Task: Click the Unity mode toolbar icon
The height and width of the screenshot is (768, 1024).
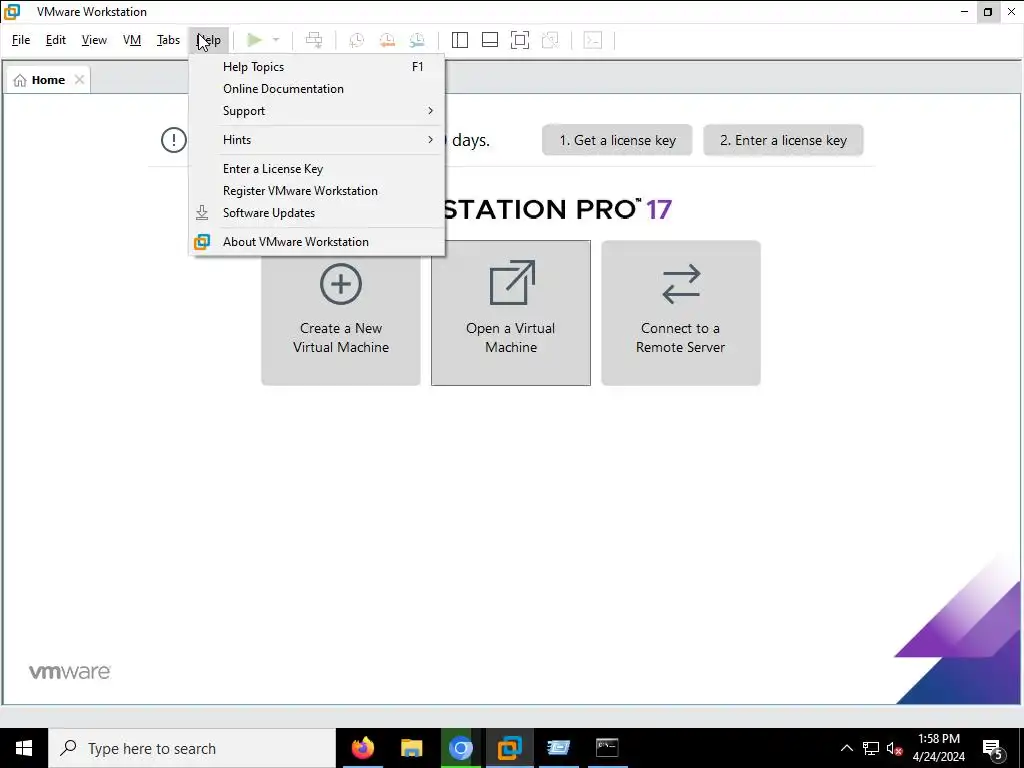Action: (x=551, y=40)
